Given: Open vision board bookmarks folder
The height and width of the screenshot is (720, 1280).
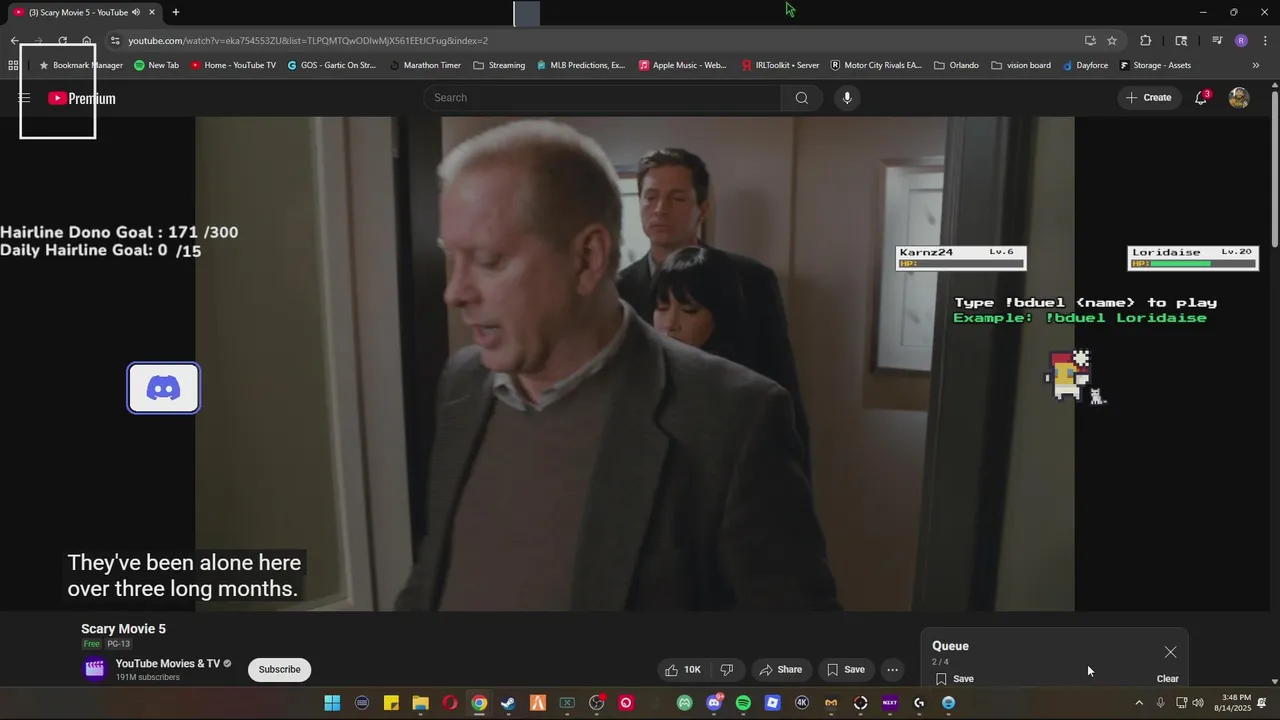Looking at the screenshot, I should pyautogui.click(x=1021, y=66).
